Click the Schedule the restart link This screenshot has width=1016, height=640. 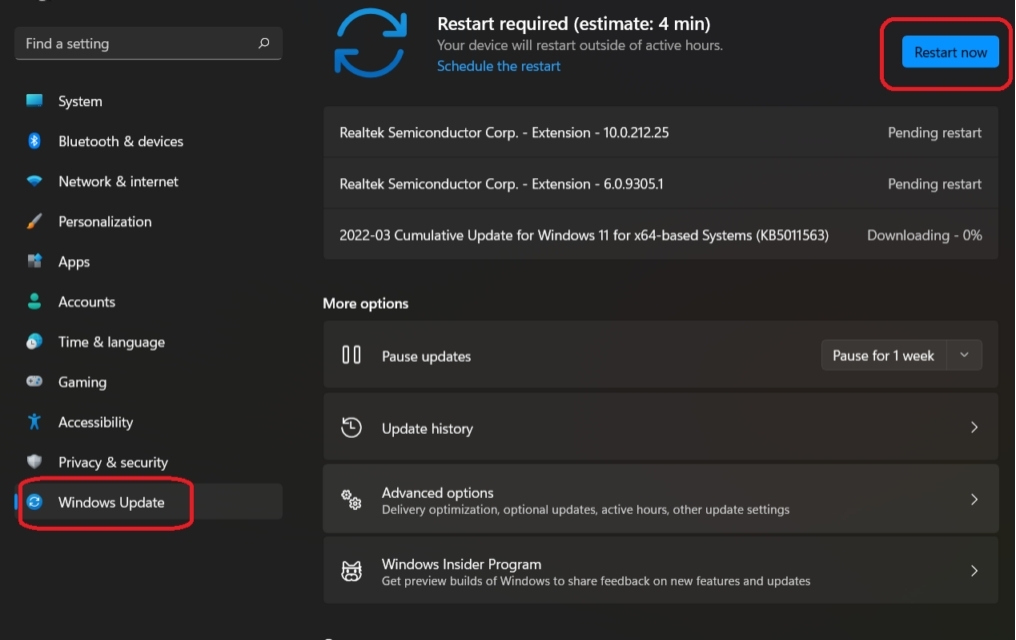pos(499,66)
